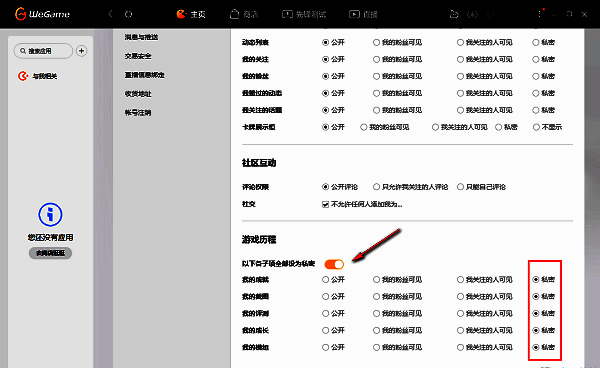Set 动态列表 to 公开

pyautogui.click(x=326, y=42)
